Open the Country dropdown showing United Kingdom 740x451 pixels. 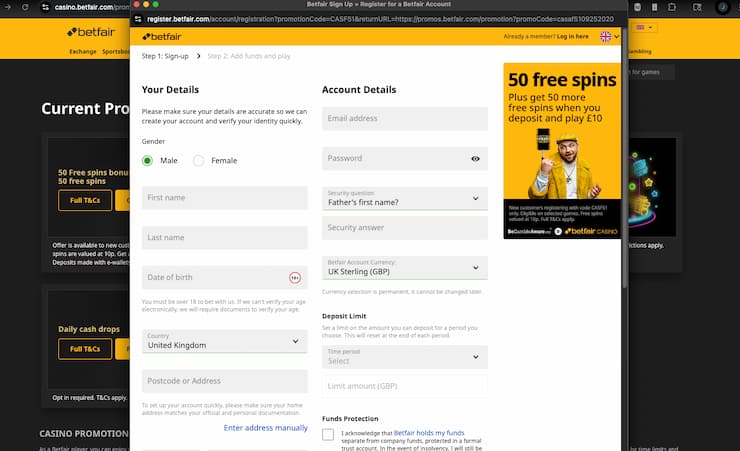point(225,341)
